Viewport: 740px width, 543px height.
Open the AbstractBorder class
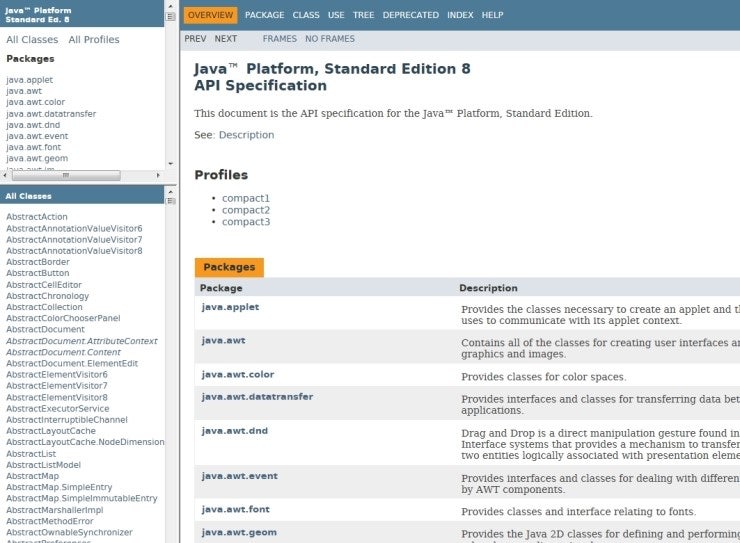[38, 262]
